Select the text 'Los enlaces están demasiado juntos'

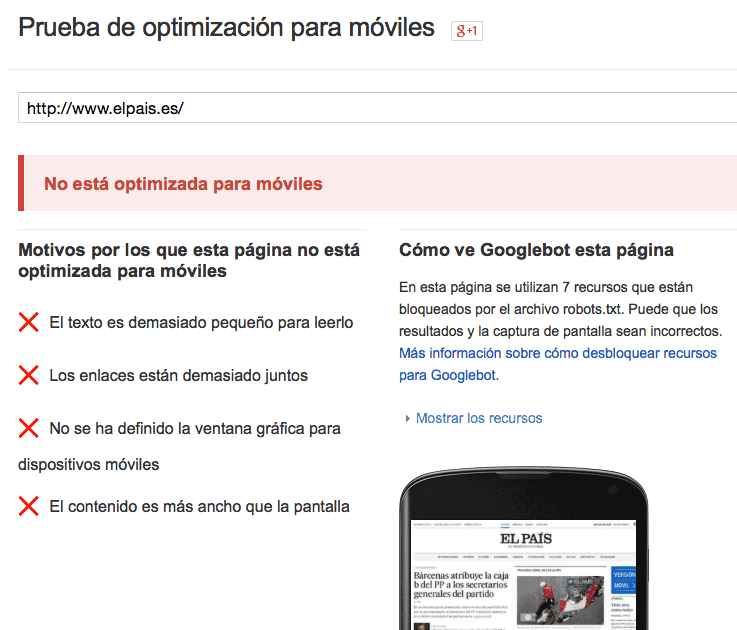179,375
